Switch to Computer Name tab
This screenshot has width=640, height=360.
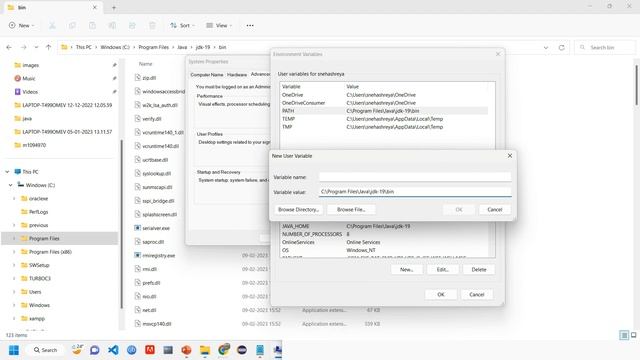click(207, 75)
